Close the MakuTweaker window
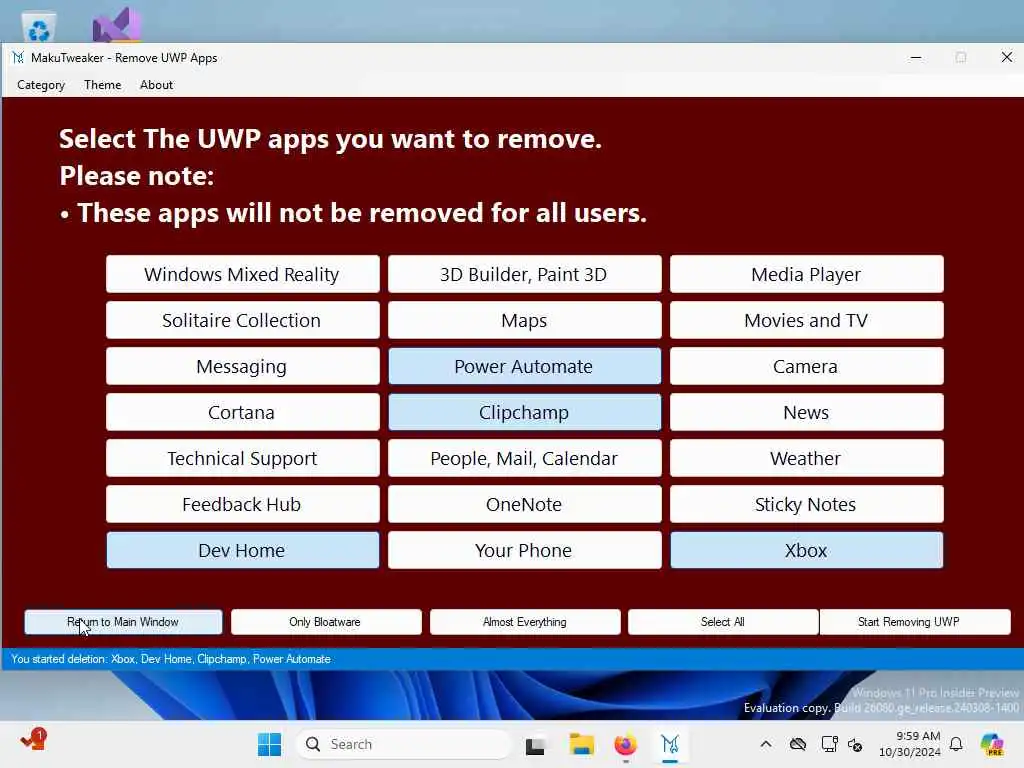The height and width of the screenshot is (768, 1024). tap(1007, 57)
